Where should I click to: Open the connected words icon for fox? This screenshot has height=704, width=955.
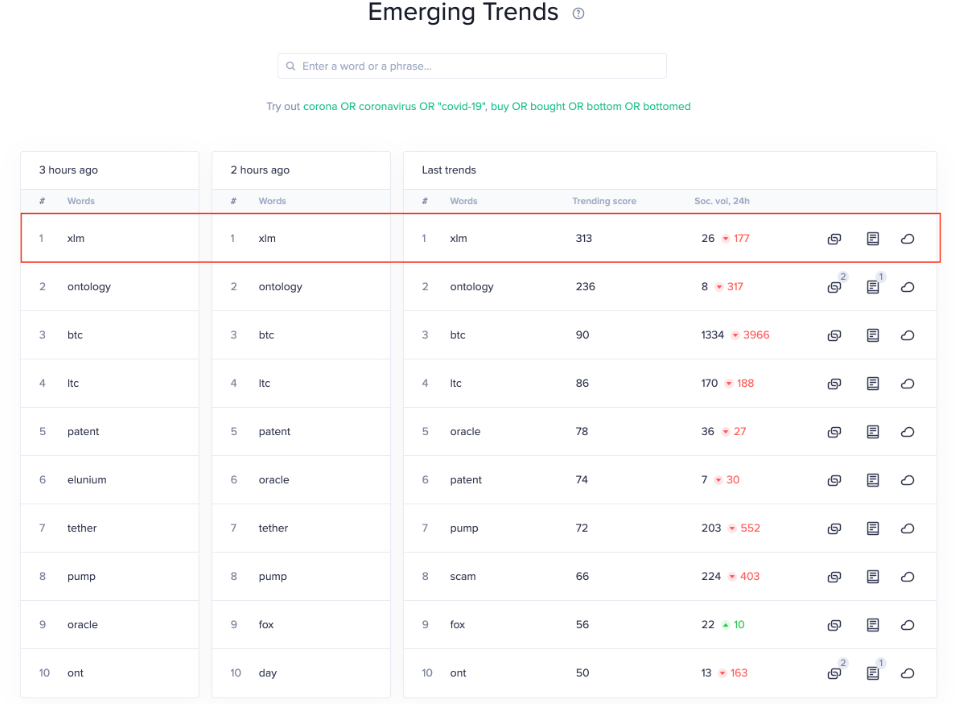[x=834, y=625]
